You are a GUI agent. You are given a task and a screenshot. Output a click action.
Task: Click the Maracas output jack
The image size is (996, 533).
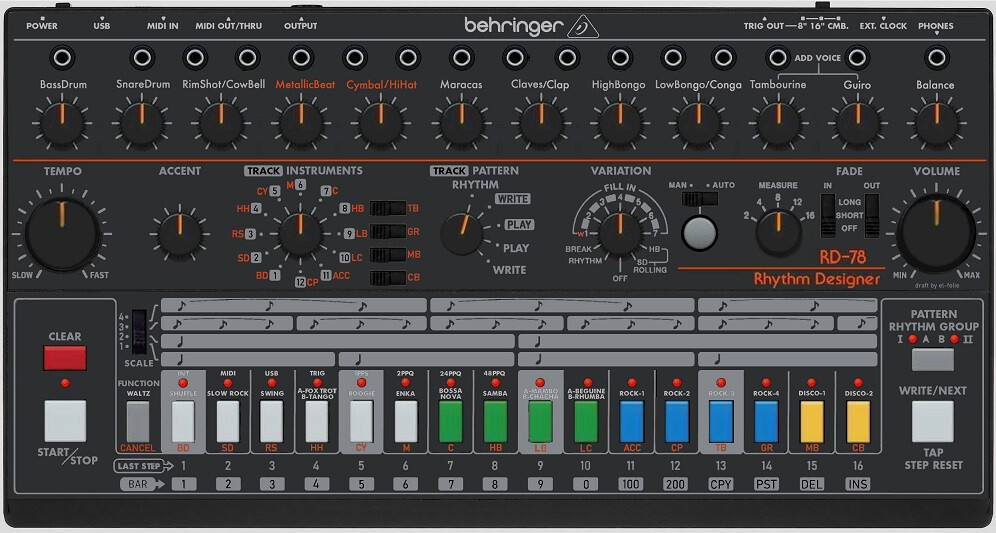pos(461,58)
